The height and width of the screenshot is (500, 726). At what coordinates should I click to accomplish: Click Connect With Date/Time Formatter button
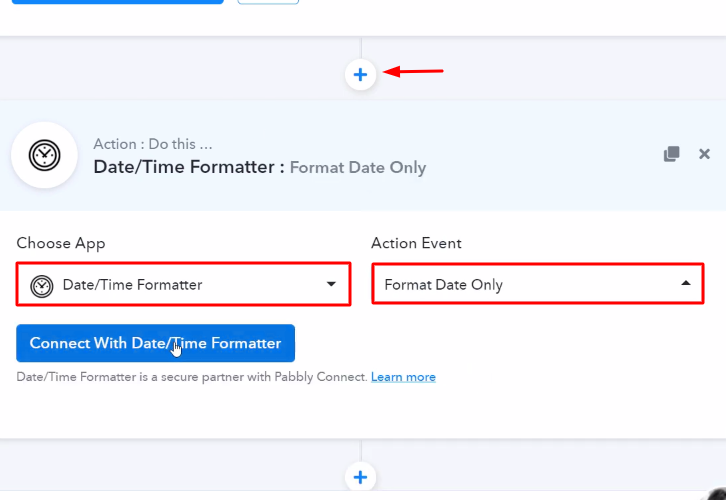pos(156,343)
